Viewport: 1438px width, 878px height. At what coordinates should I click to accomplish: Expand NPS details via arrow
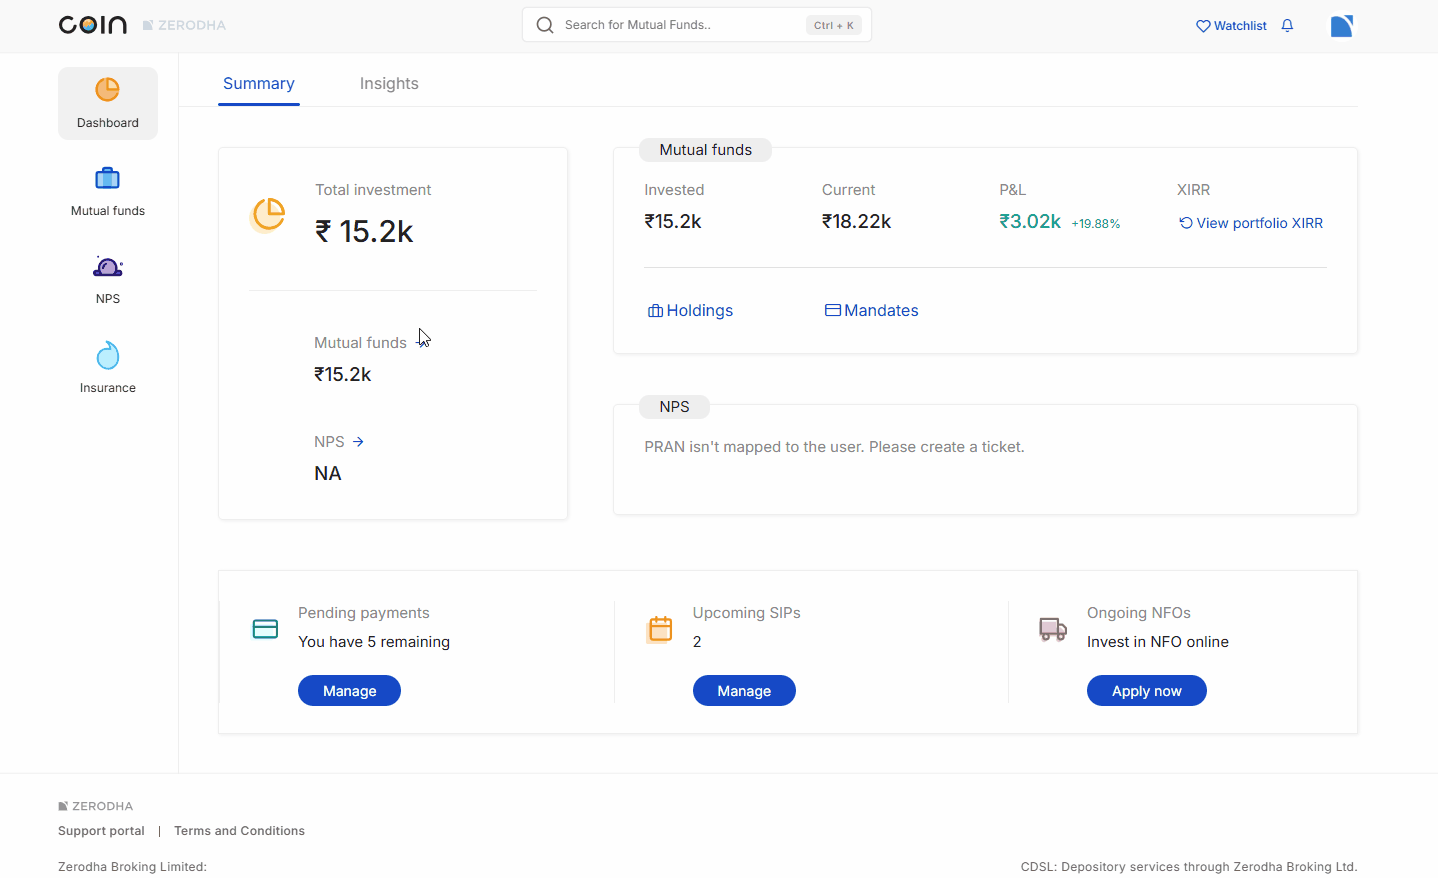358,442
